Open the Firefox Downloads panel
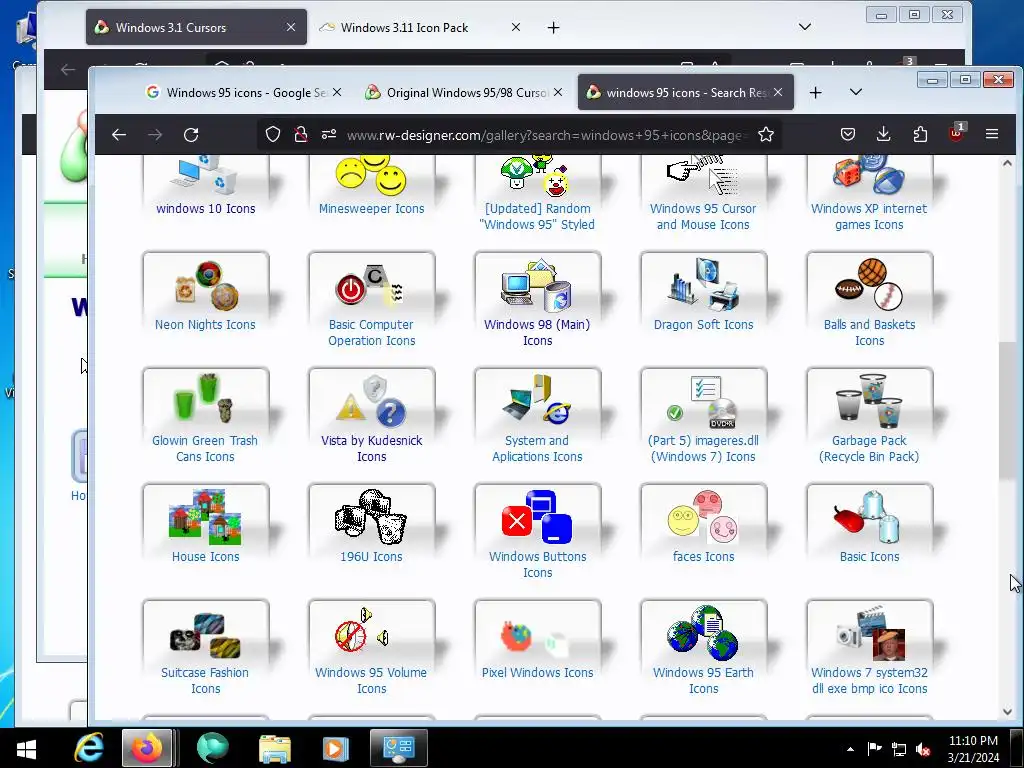 pos(884,135)
